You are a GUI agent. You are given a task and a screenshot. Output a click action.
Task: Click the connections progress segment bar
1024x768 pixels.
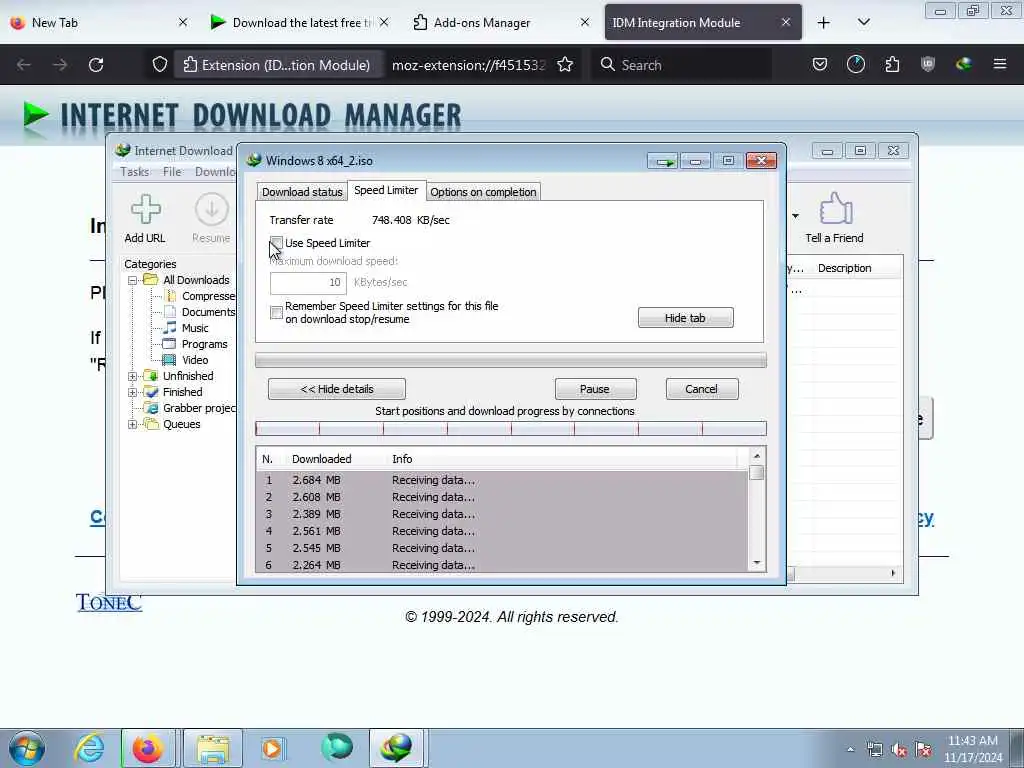tap(511, 428)
